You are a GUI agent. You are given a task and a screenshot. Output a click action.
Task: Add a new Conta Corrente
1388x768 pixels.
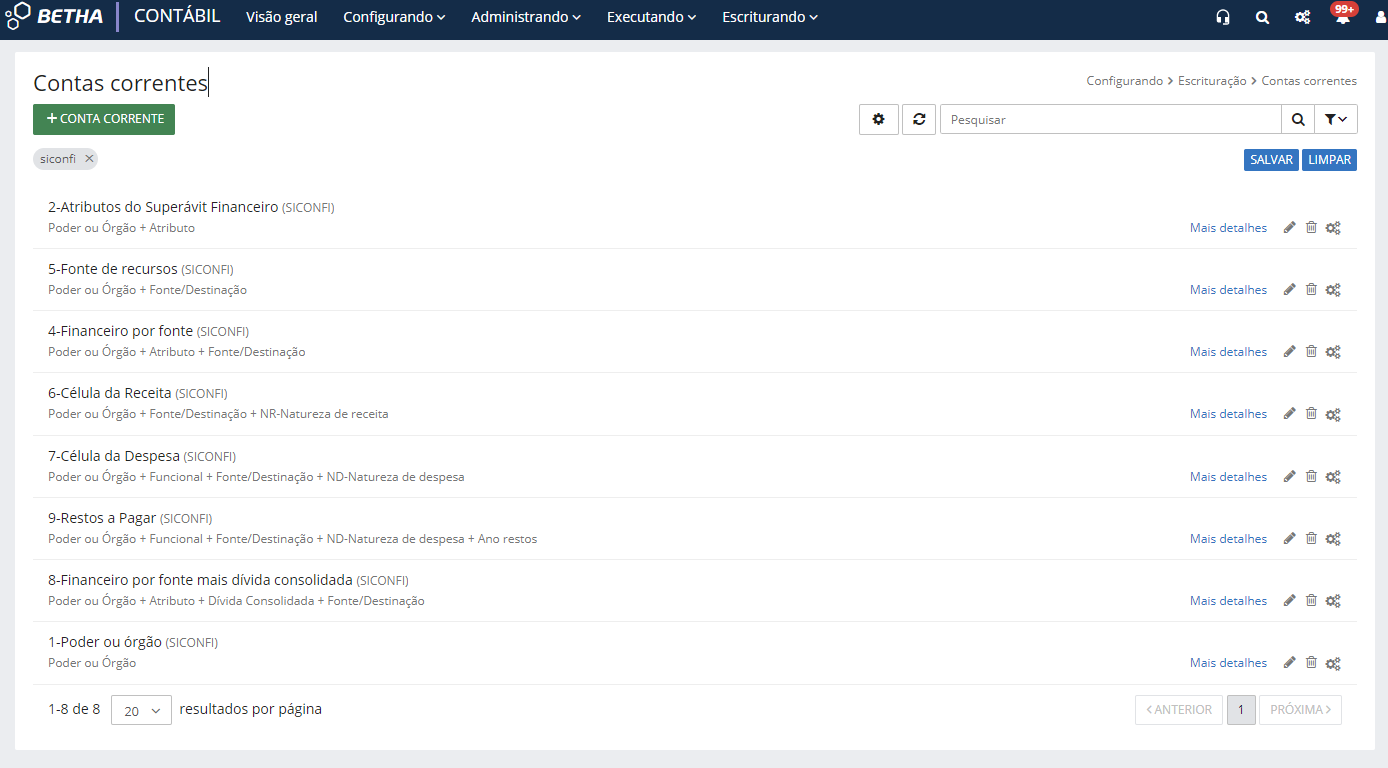104,119
